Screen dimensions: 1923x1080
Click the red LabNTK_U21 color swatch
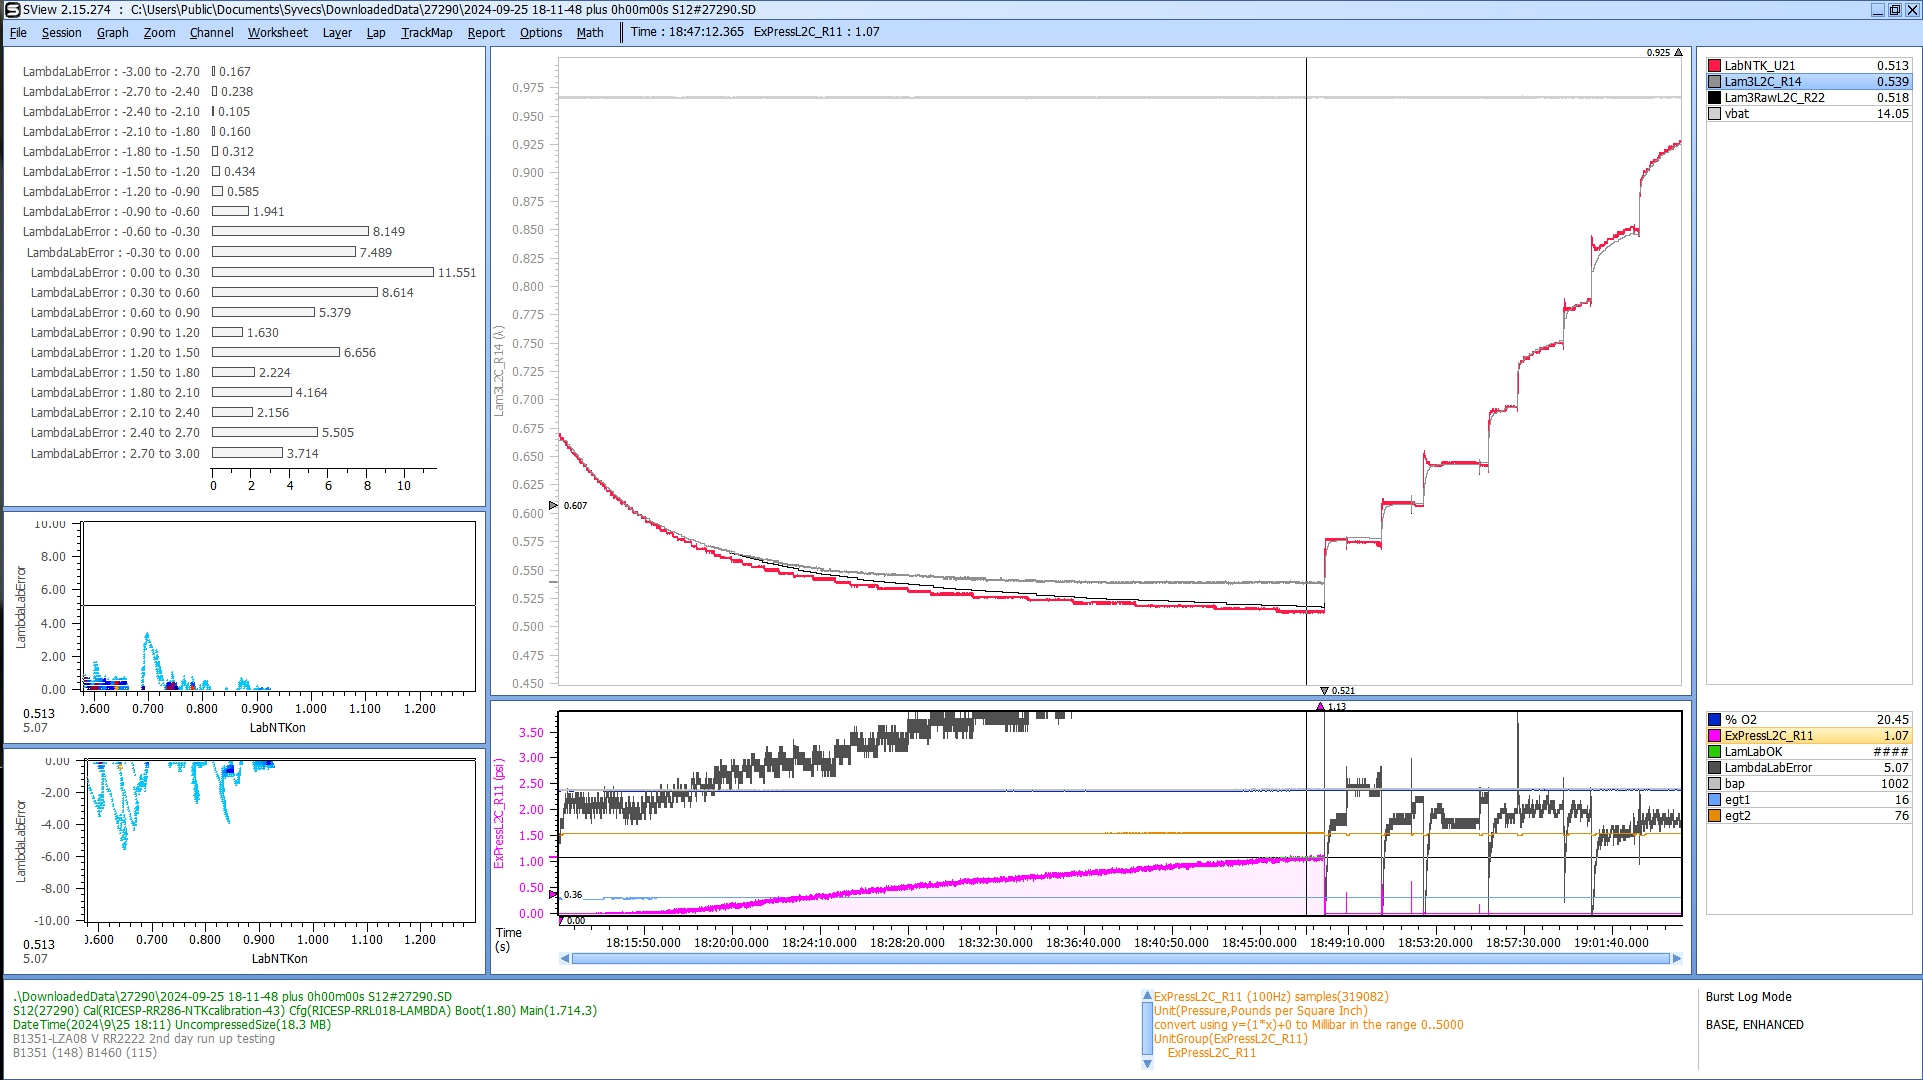(x=1714, y=66)
